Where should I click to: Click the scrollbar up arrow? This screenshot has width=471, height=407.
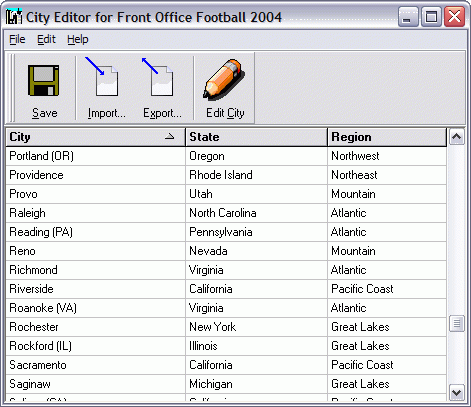coord(456,137)
